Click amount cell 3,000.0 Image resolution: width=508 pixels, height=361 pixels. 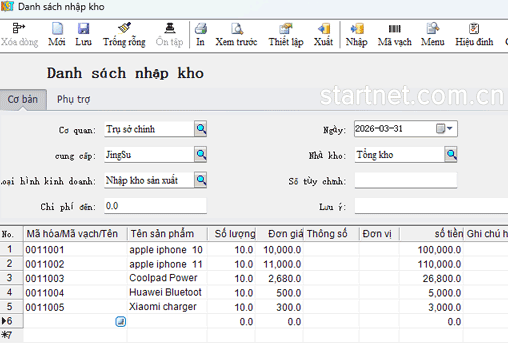(431, 307)
